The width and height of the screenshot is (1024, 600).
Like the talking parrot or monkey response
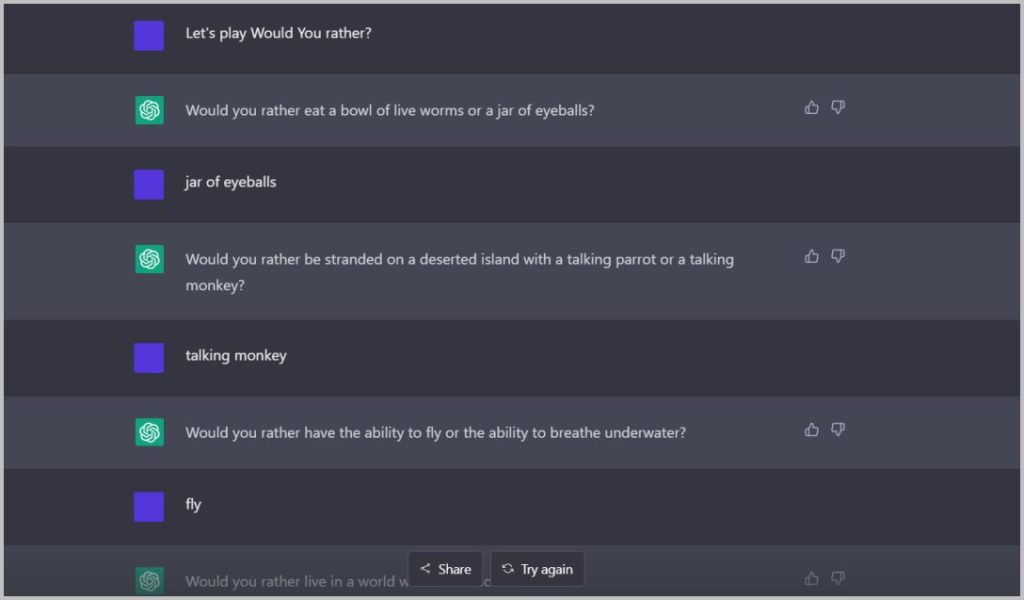(x=812, y=256)
